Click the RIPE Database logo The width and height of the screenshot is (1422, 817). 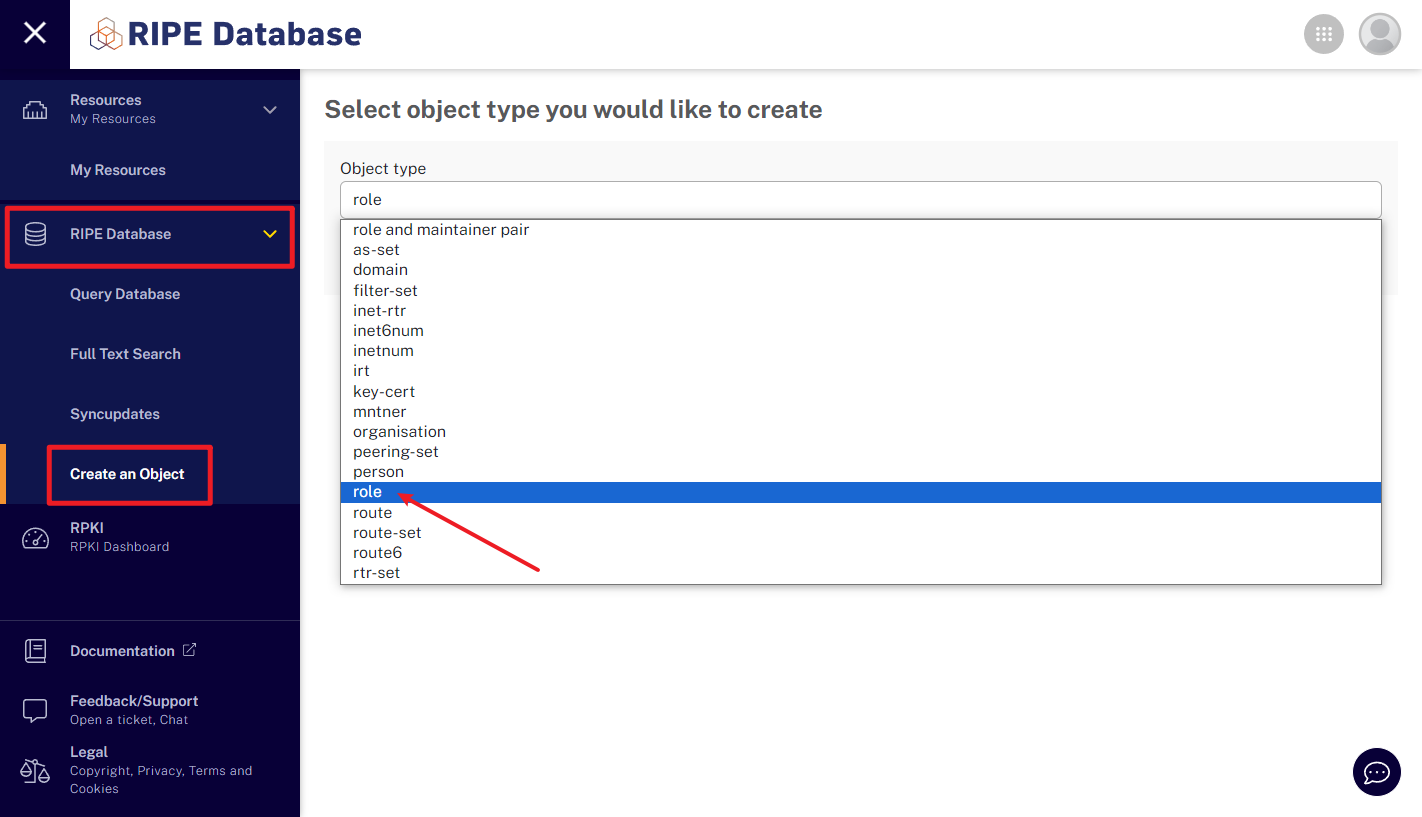pos(226,34)
